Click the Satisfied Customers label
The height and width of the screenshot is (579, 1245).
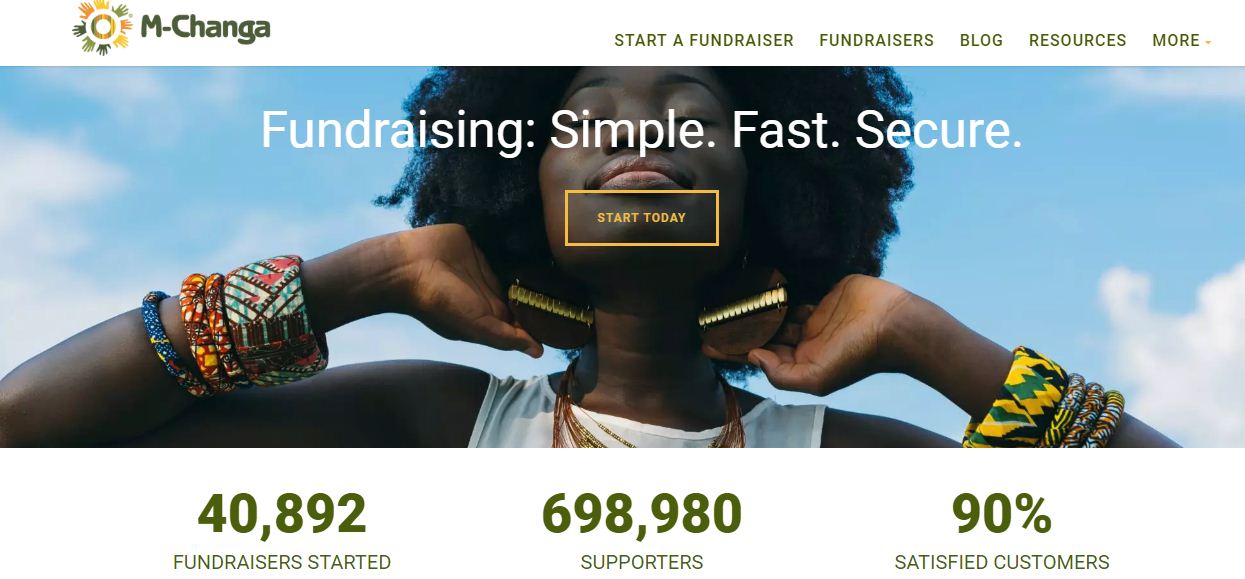point(1002,562)
